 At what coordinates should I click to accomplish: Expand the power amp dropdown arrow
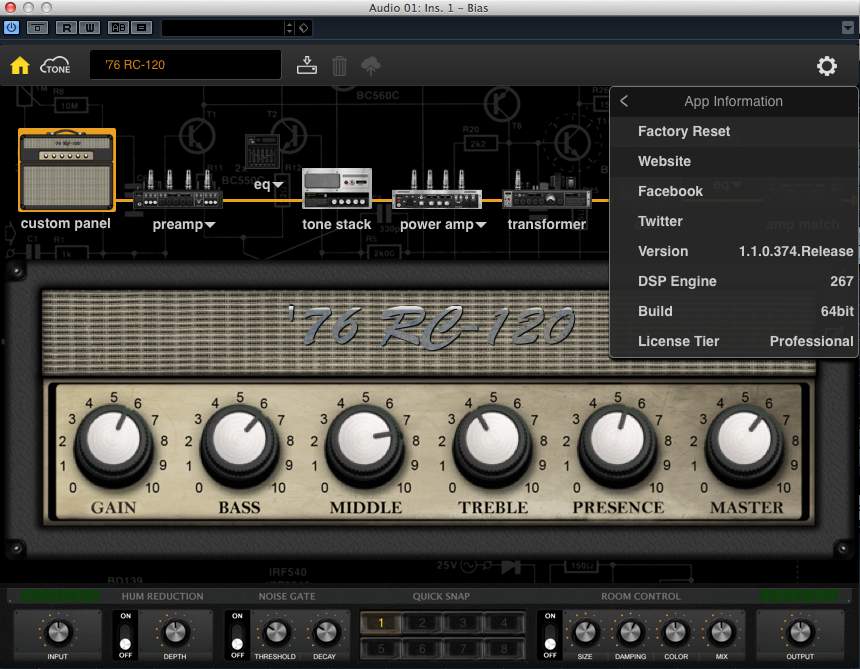pyautogui.click(x=481, y=226)
